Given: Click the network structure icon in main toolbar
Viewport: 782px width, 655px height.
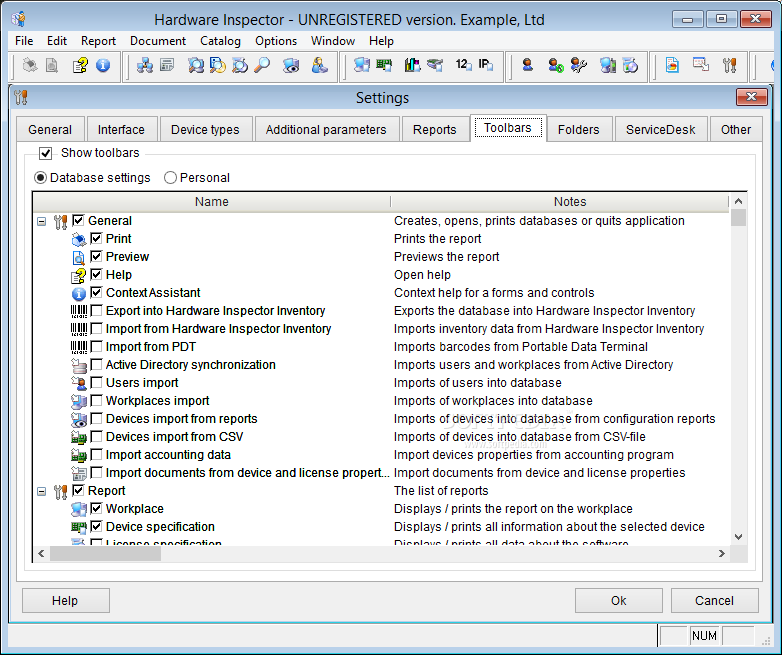Looking at the screenshot, I should (x=145, y=65).
